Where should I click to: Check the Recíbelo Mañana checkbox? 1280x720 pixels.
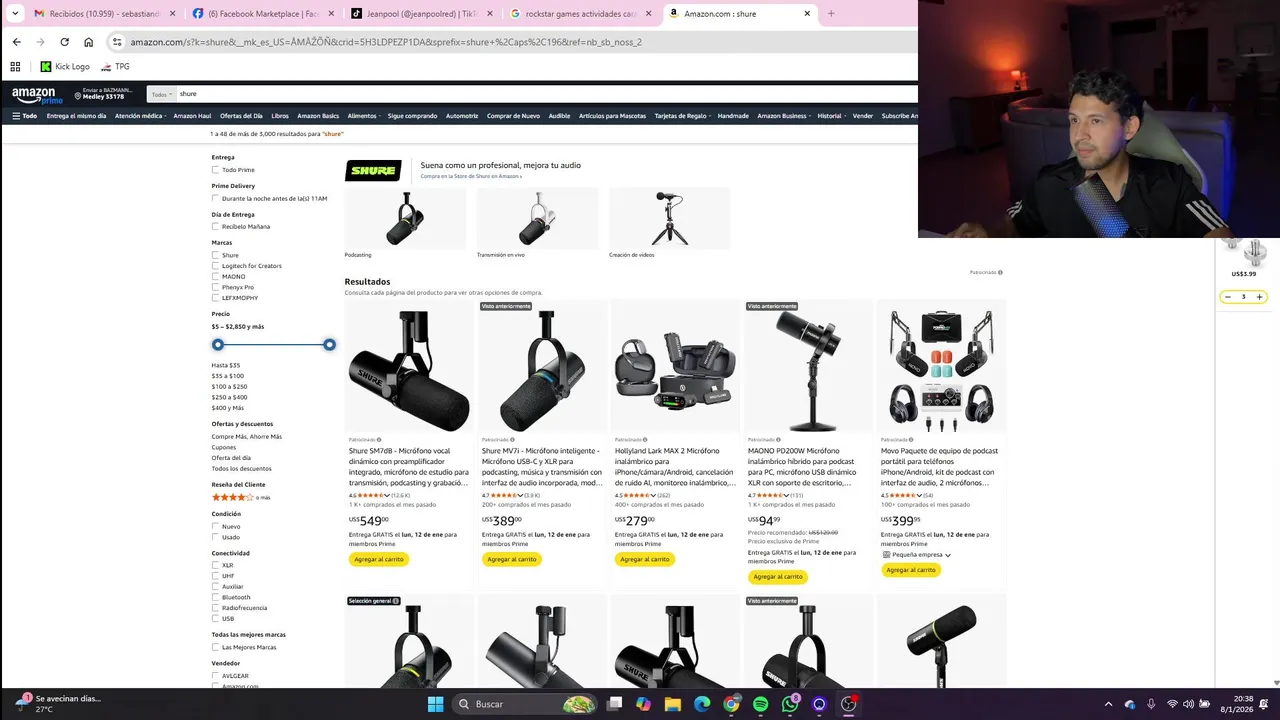pyautogui.click(x=215, y=227)
